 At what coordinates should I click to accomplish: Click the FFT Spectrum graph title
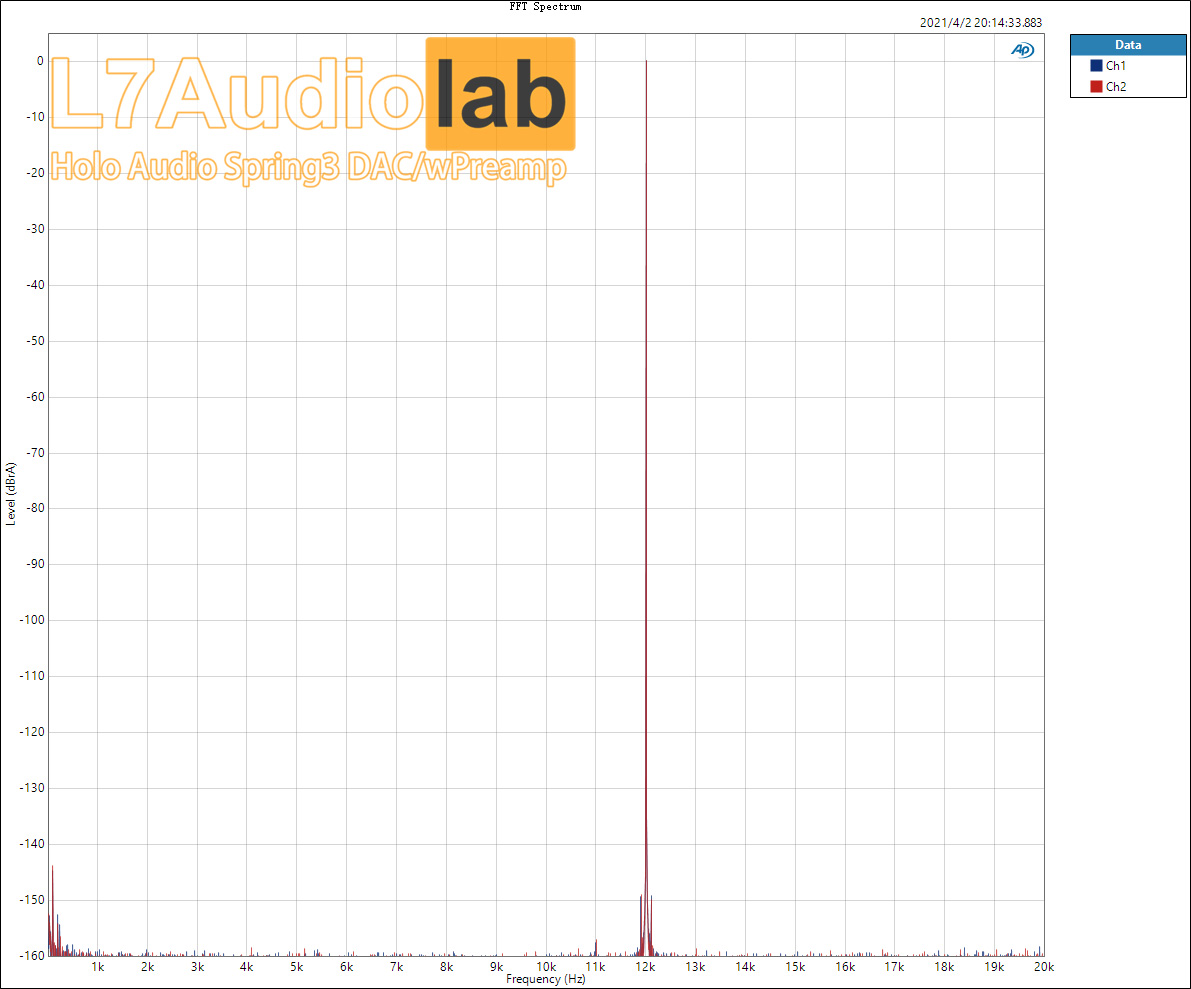(545, 7)
